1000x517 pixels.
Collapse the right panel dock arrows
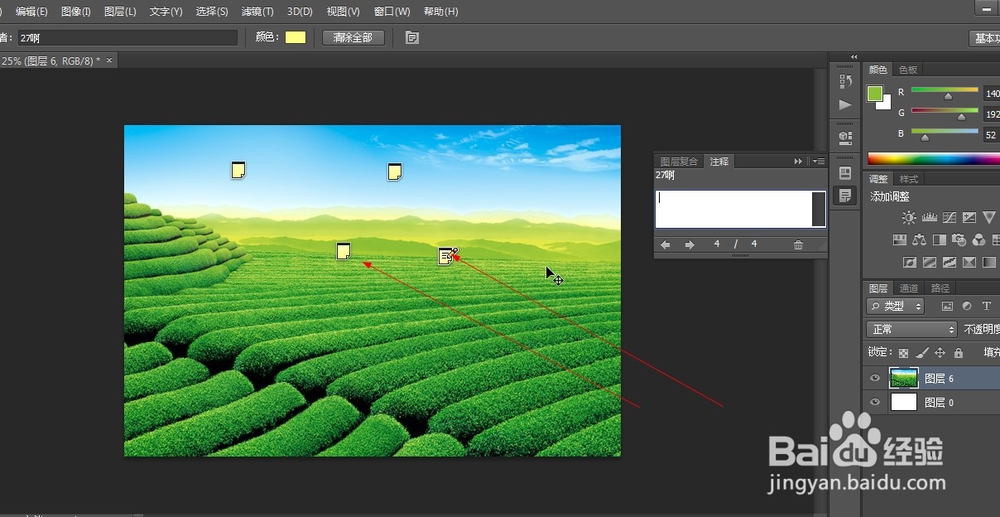tap(854, 57)
